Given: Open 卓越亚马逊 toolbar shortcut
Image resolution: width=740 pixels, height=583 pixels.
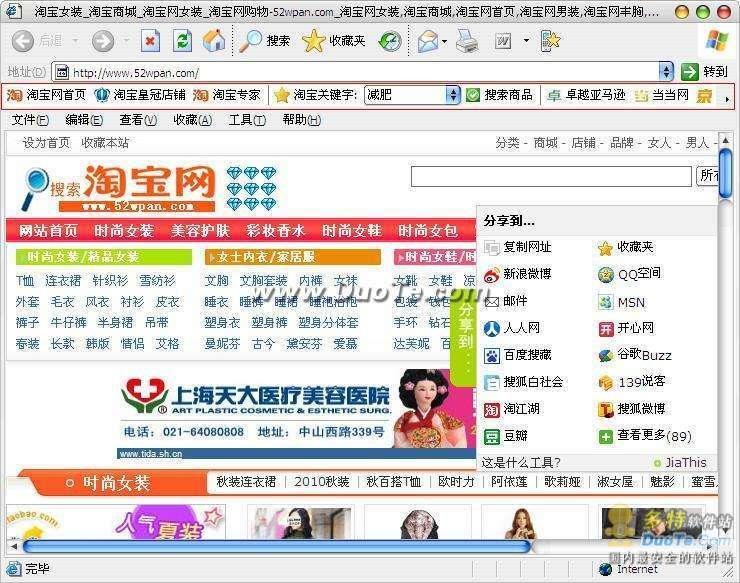Looking at the screenshot, I should 586,95.
